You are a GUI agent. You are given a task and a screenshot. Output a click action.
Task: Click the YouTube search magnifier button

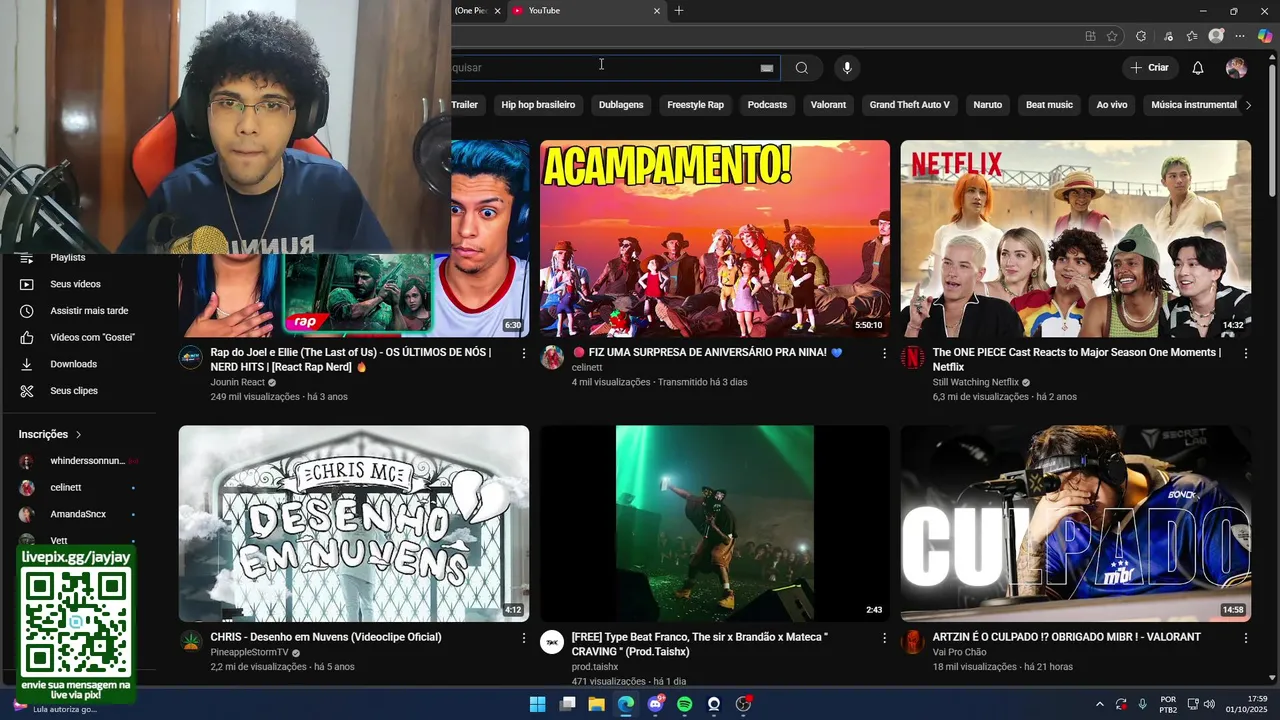[802, 68]
